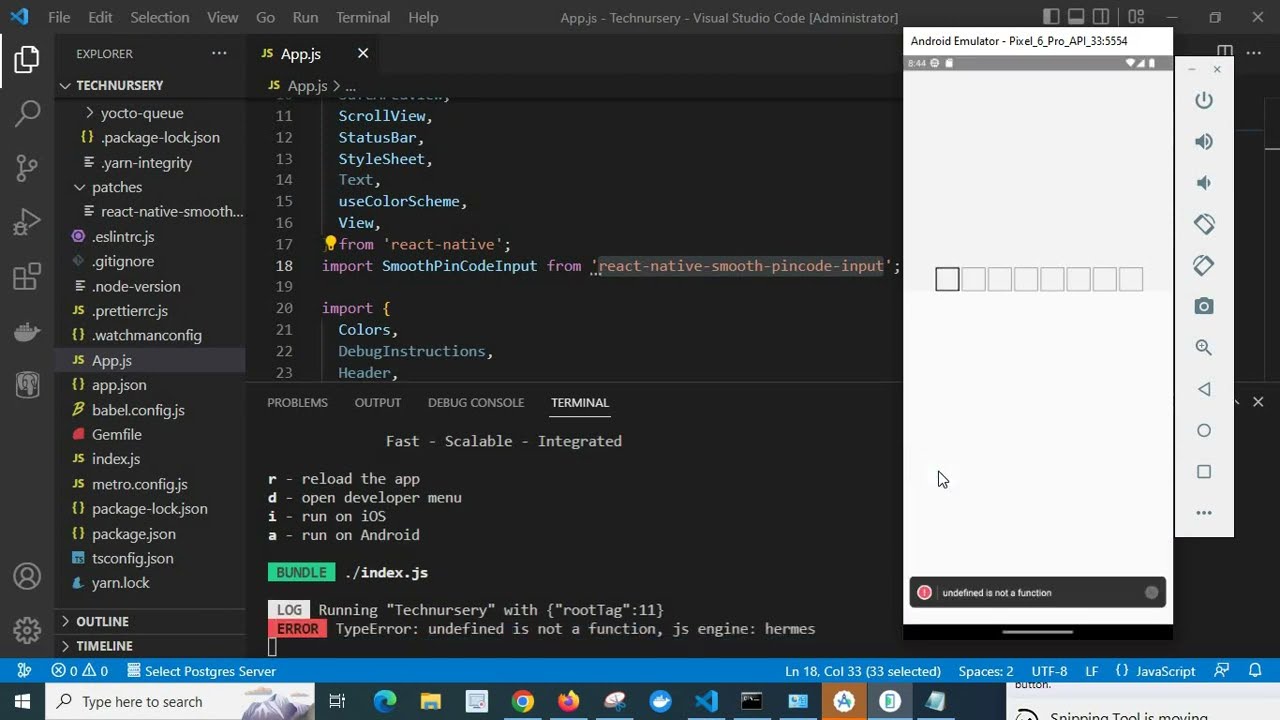Open package.json in the explorer
Image resolution: width=1280 pixels, height=720 pixels.
[150, 533]
